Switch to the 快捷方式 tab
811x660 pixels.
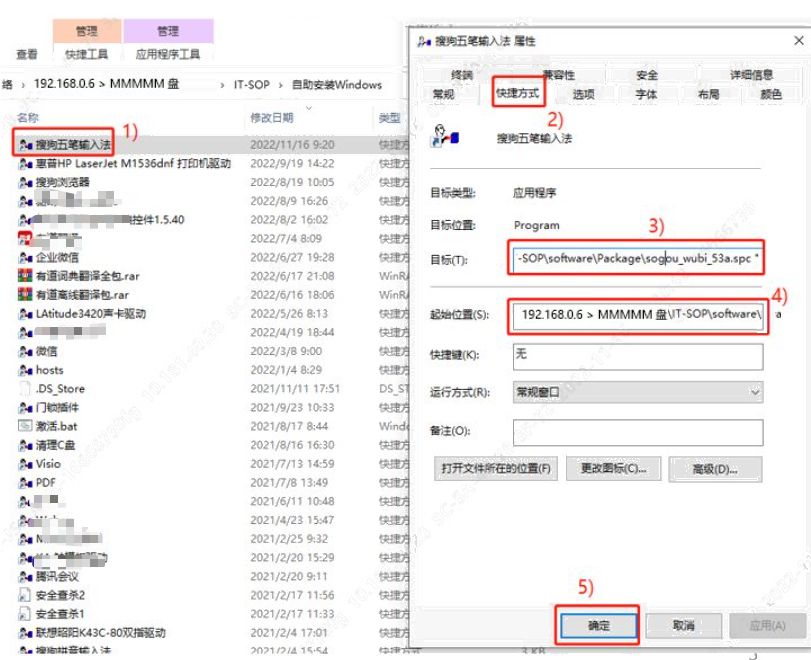[x=517, y=94]
